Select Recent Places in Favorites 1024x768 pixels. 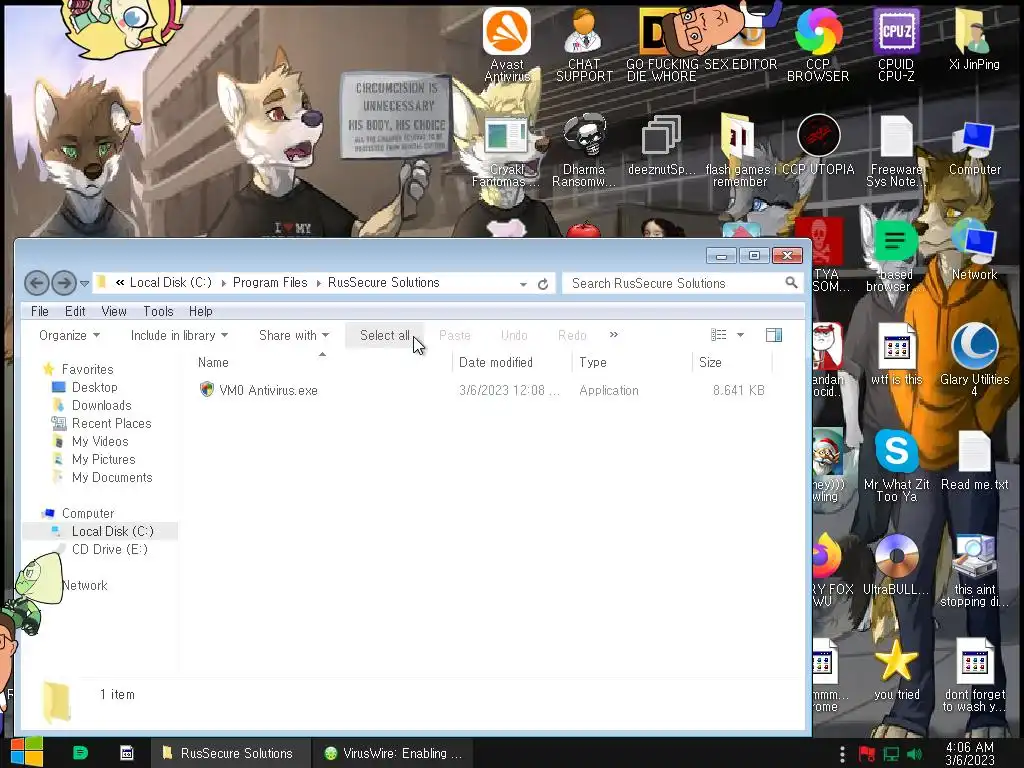tap(111, 423)
